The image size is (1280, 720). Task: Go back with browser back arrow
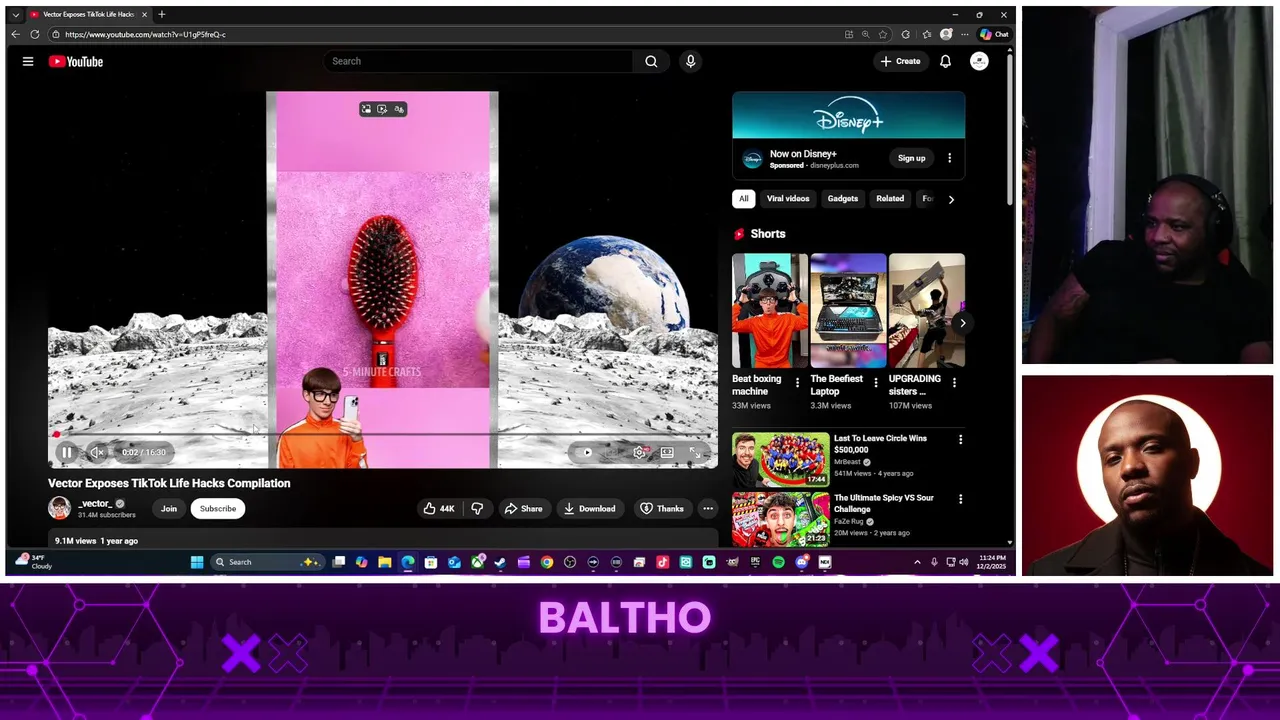point(15,34)
